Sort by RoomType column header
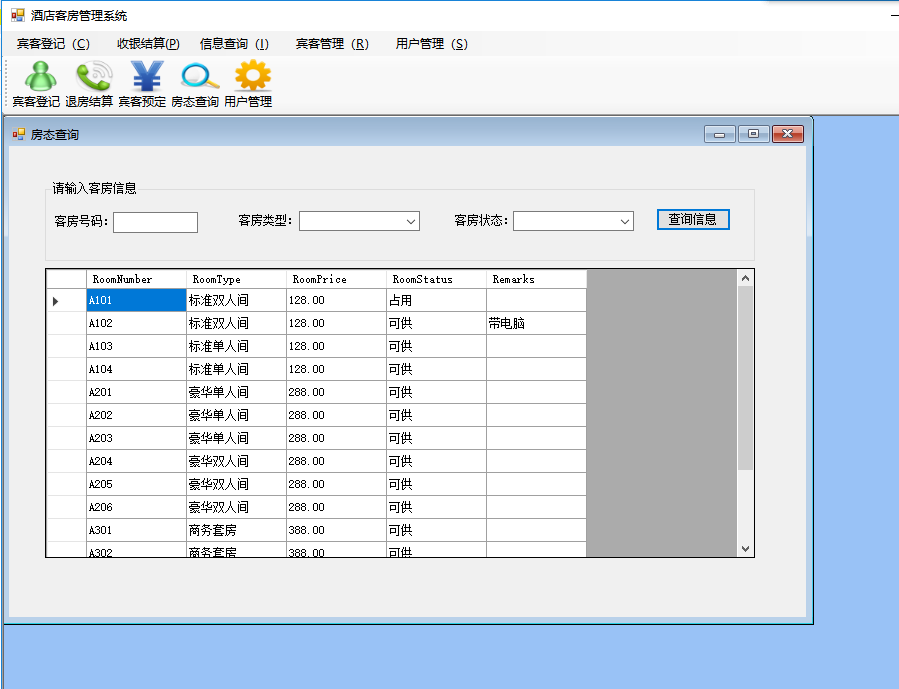 pos(236,279)
